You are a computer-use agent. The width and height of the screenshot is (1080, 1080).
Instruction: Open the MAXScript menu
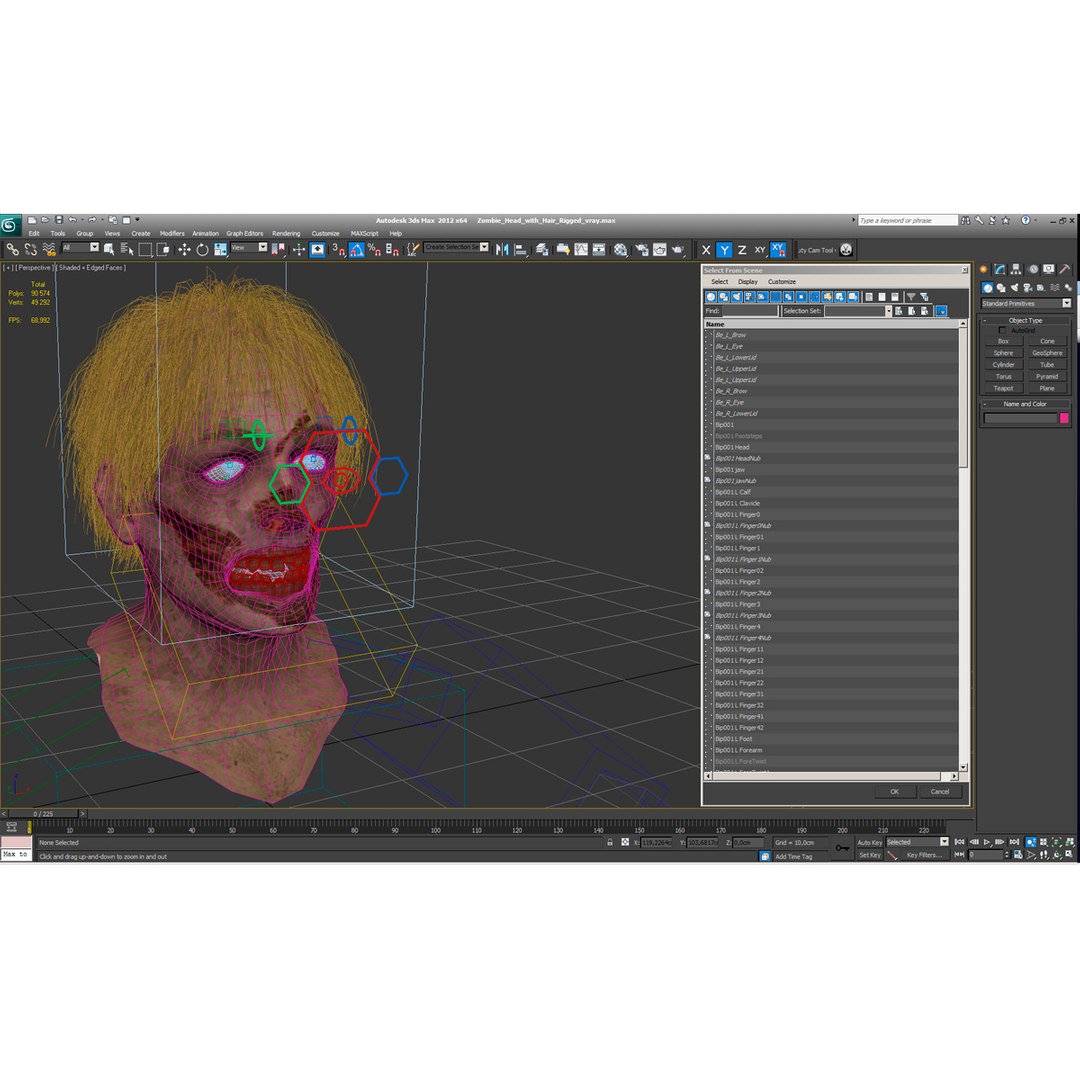click(x=364, y=233)
